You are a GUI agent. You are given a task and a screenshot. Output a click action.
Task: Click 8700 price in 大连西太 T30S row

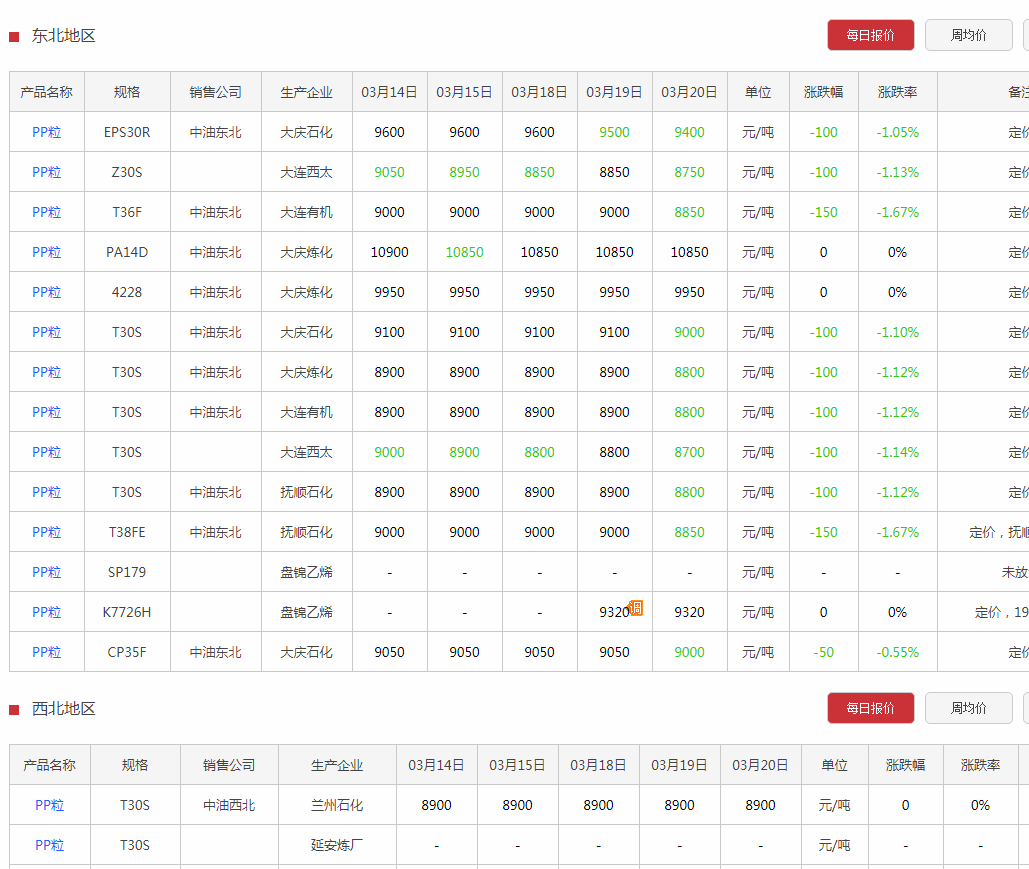690,452
